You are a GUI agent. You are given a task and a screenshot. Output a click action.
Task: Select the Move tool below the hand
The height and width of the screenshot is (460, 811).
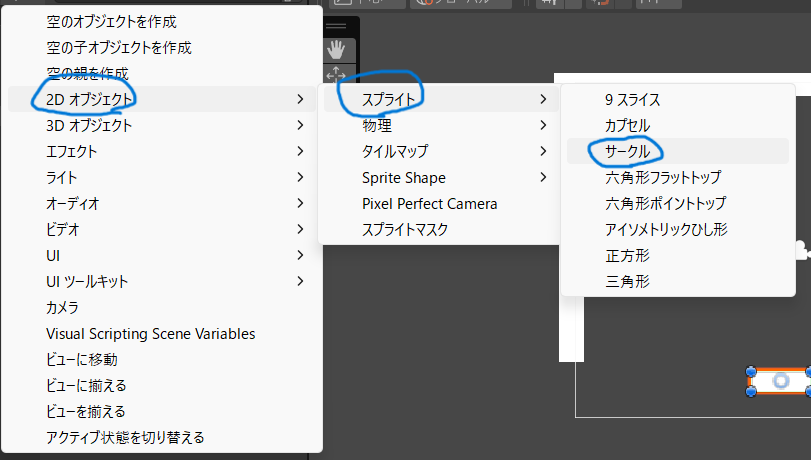pos(336,74)
